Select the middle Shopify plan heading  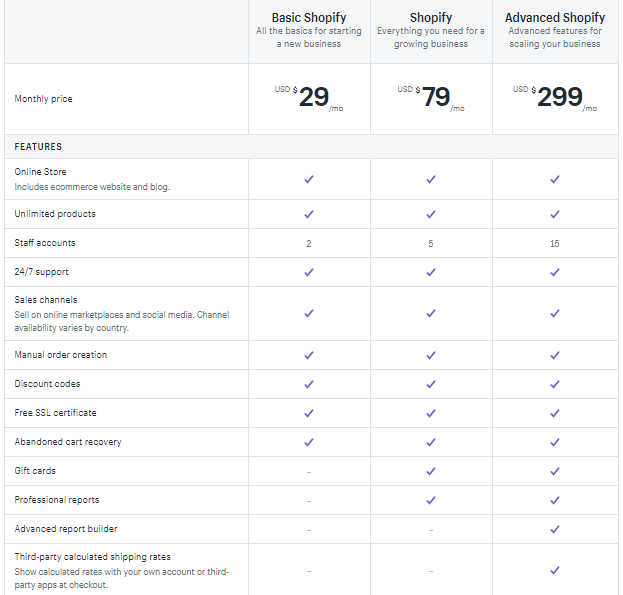pyautogui.click(x=431, y=18)
